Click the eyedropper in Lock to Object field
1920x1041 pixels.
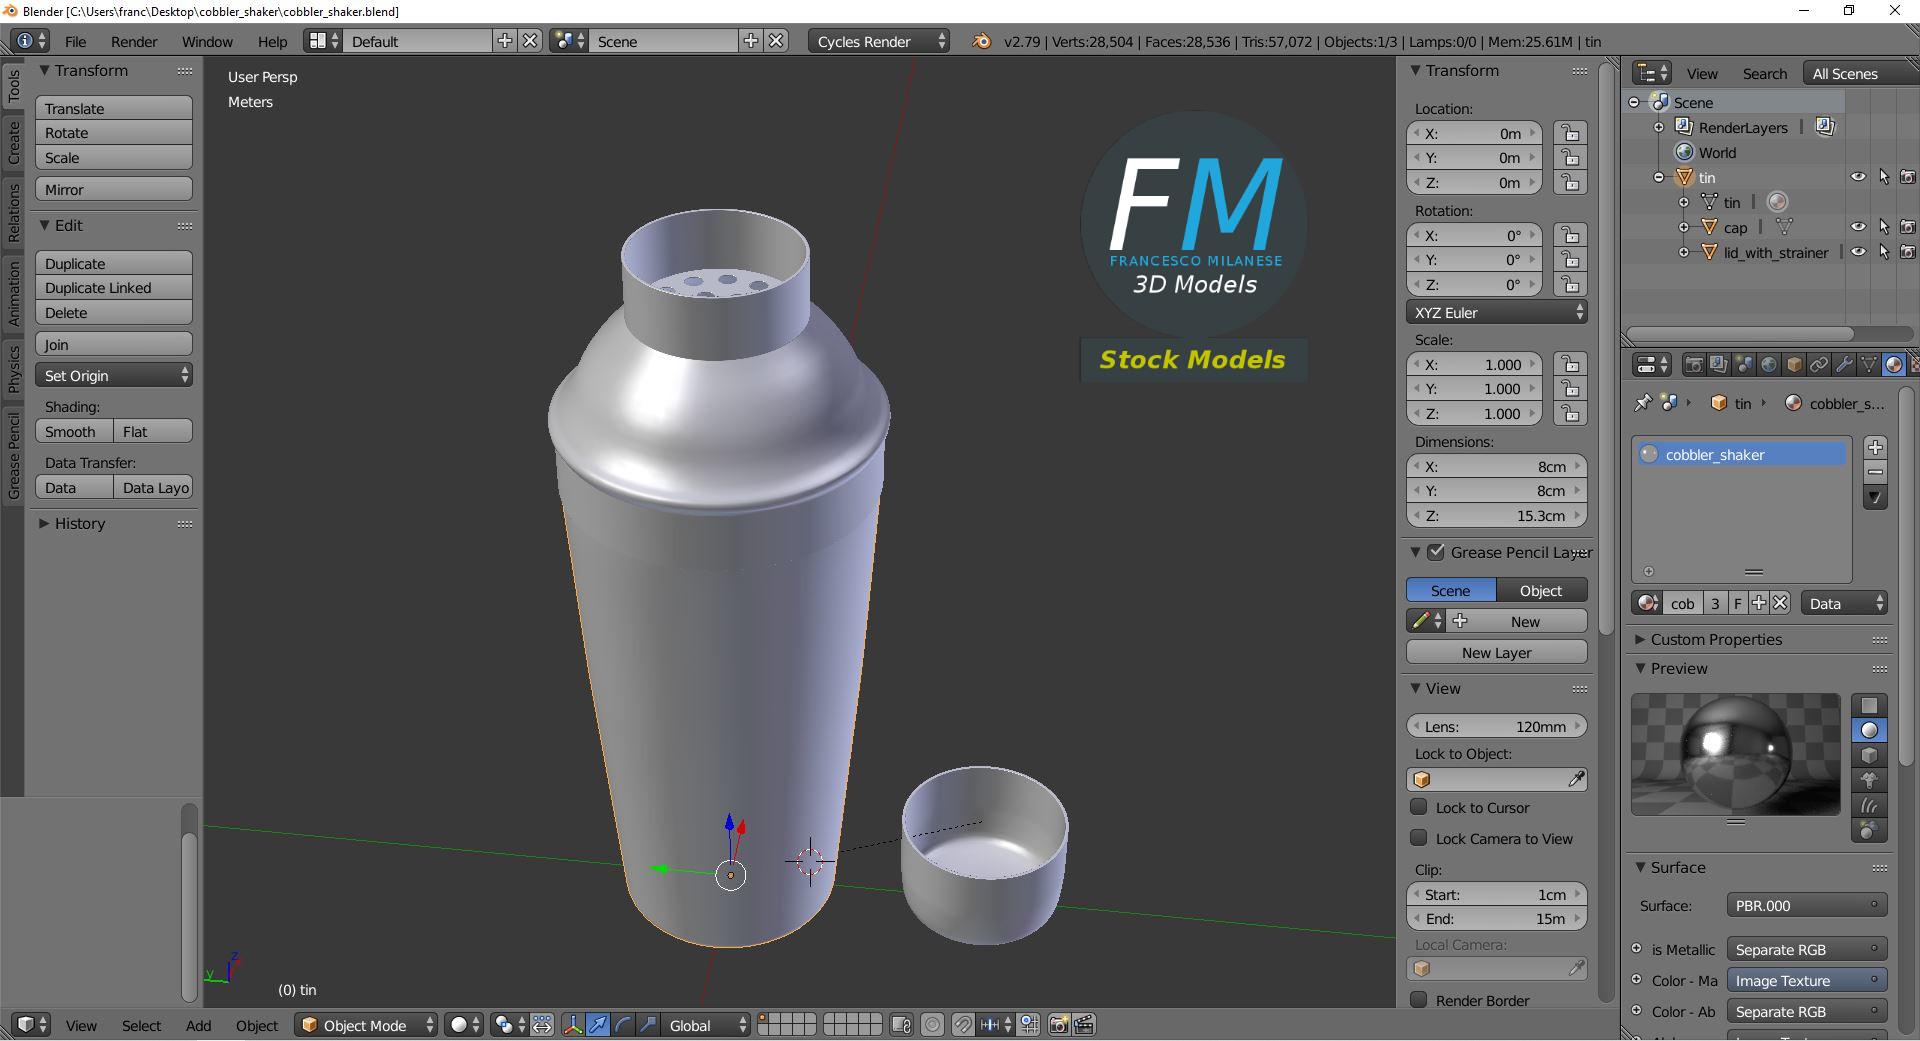1576,779
